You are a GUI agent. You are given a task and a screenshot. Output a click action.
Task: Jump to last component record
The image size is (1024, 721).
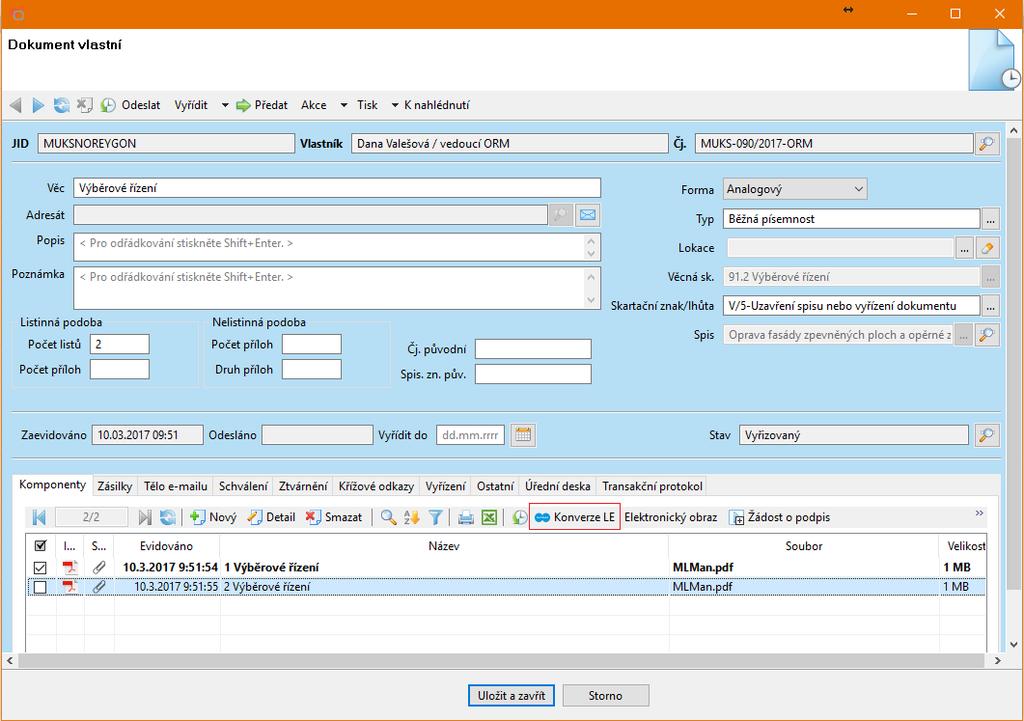[145, 517]
